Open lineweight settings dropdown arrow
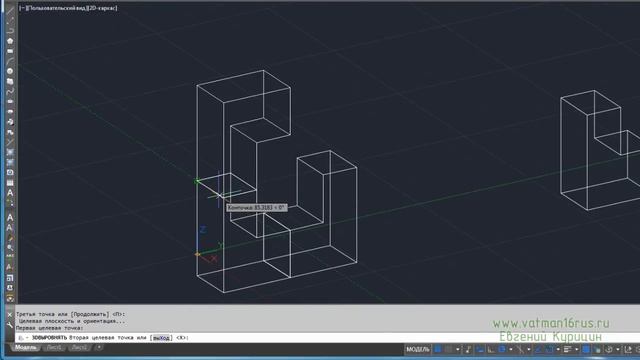The height and width of the screenshot is (360, 640). pos(576,349)
